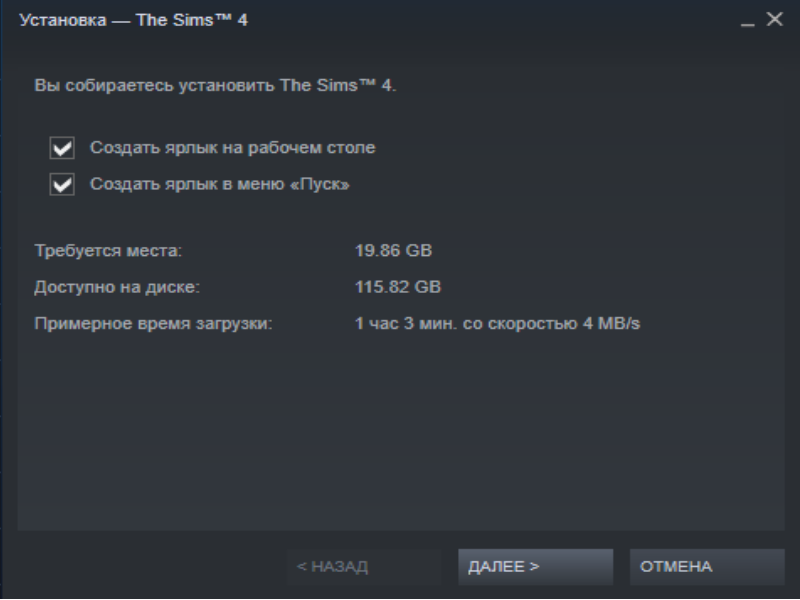
Task: Minimize the installation dialog window
Action: click(747, 20)
